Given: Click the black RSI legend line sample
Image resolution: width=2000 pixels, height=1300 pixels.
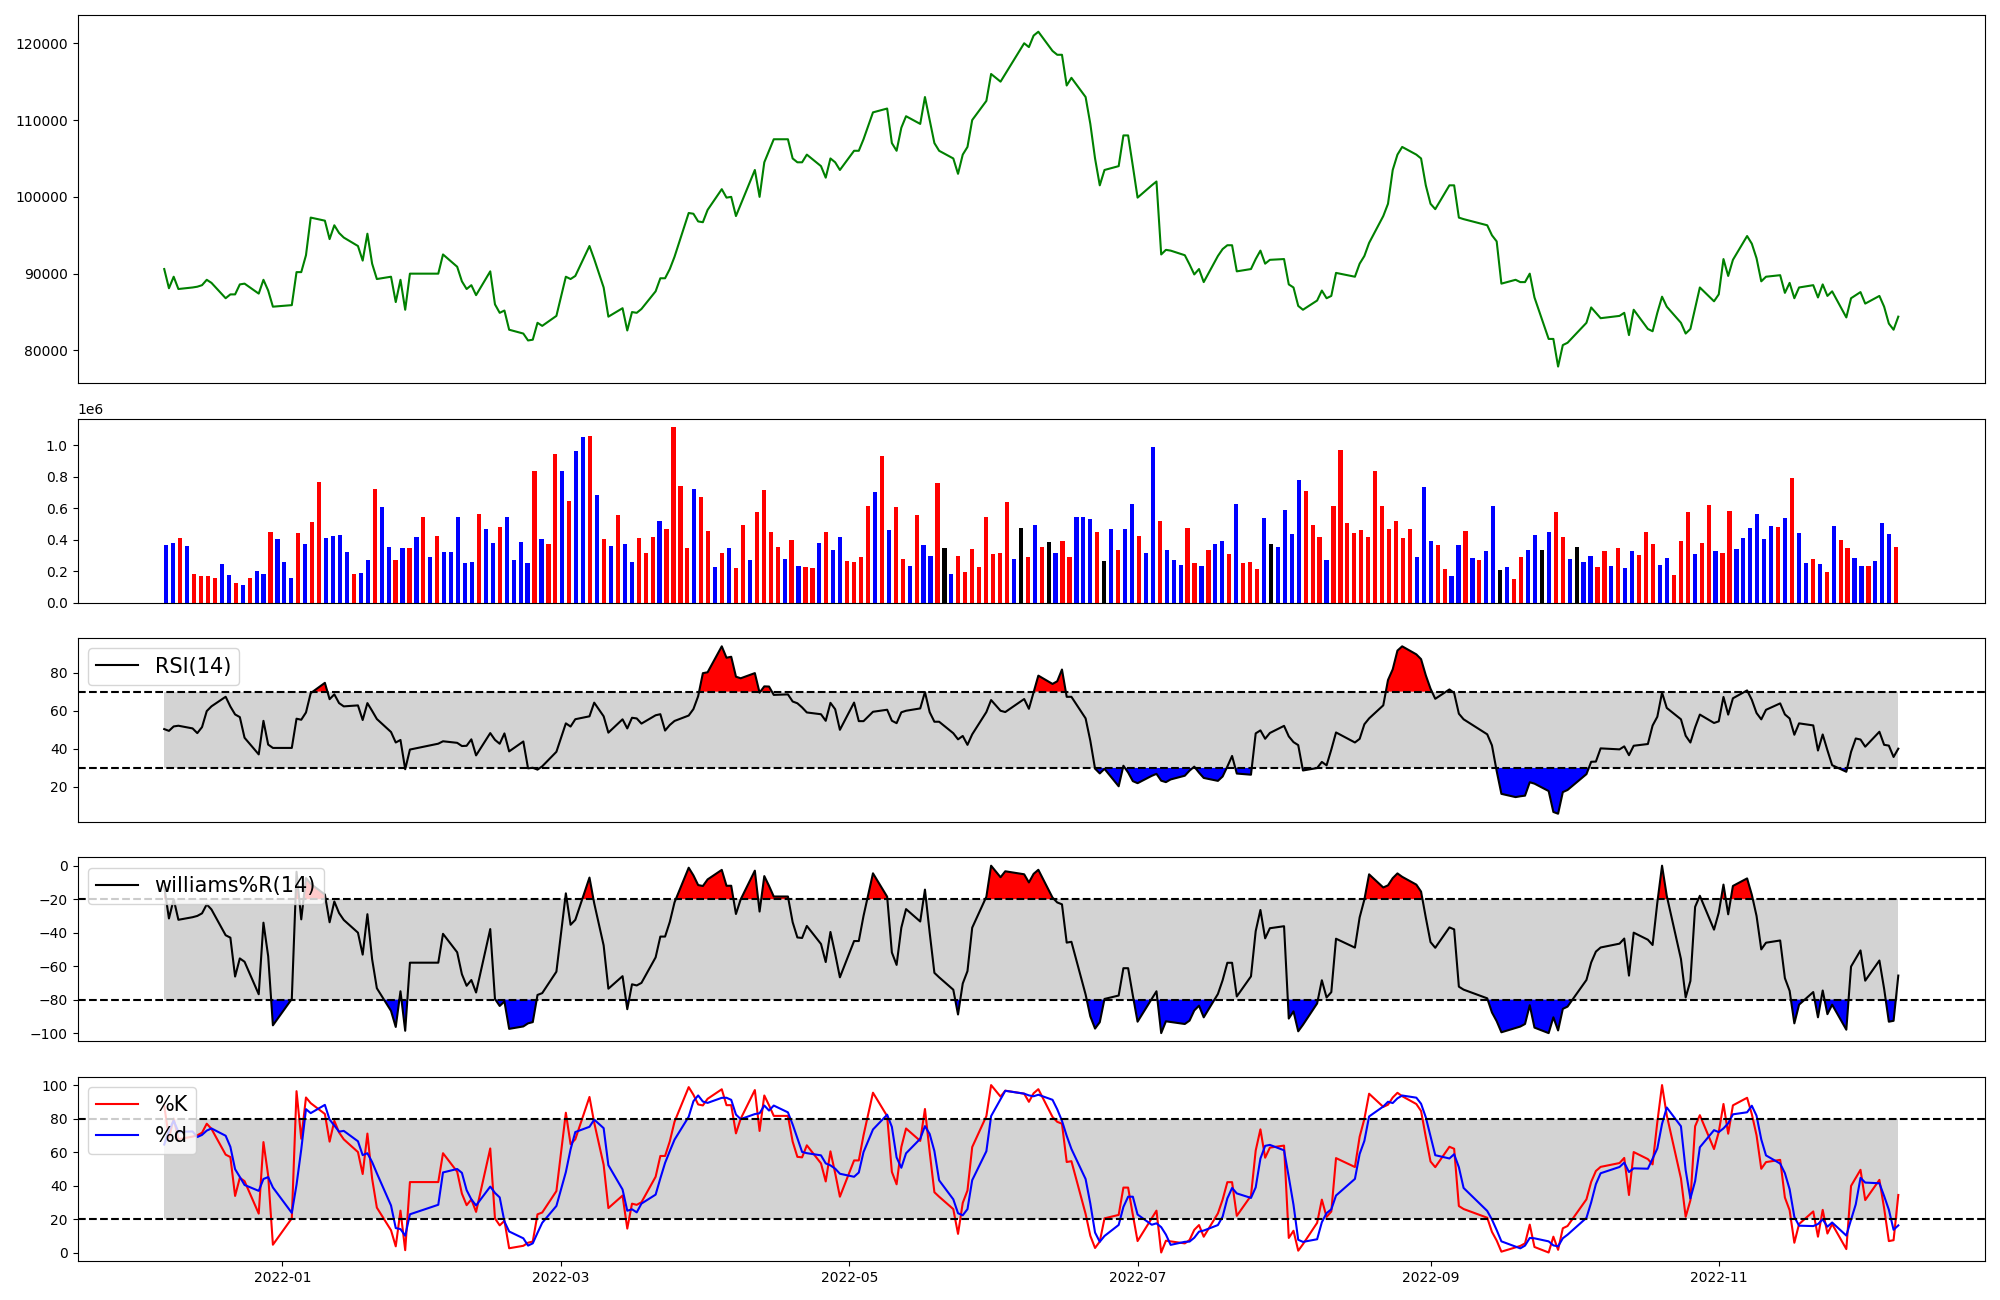Looking at the screenshot, I should click(116, 666).
